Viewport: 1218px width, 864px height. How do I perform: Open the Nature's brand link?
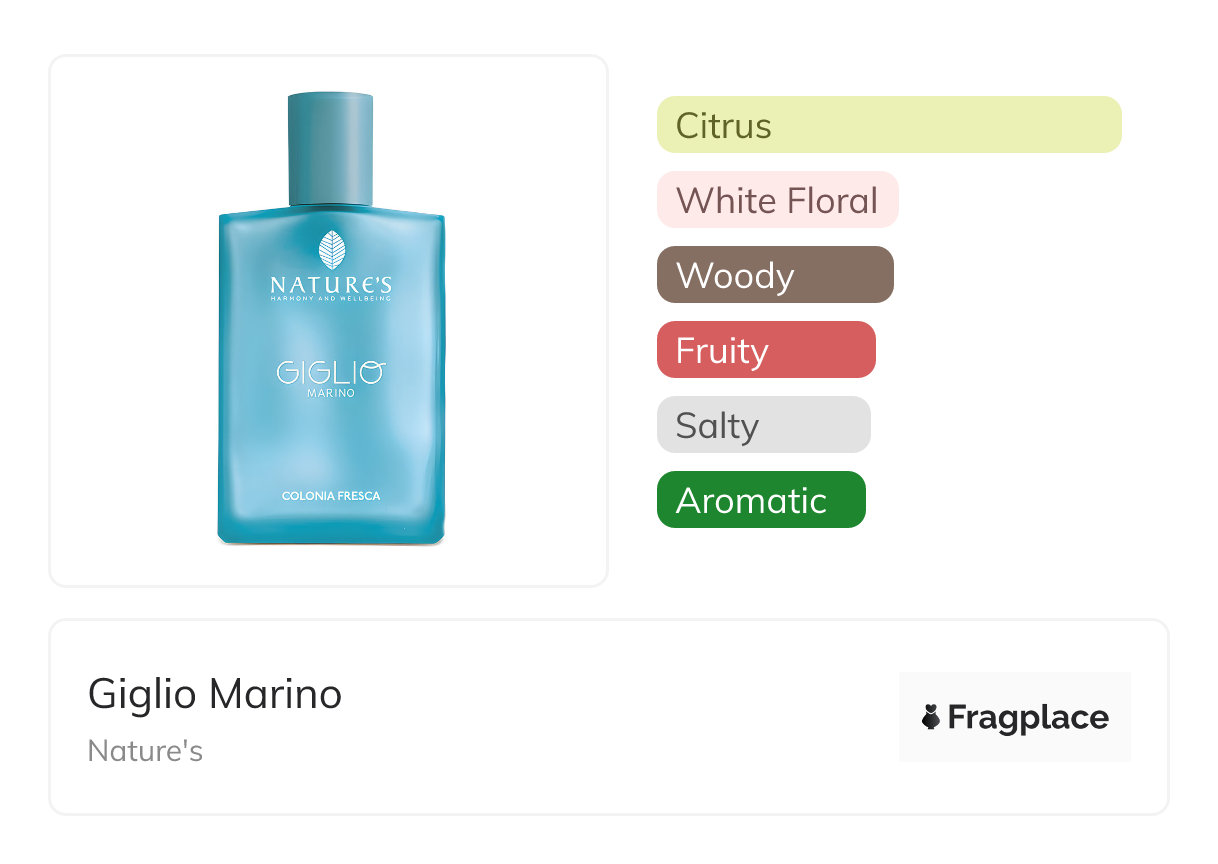(145, 751)
